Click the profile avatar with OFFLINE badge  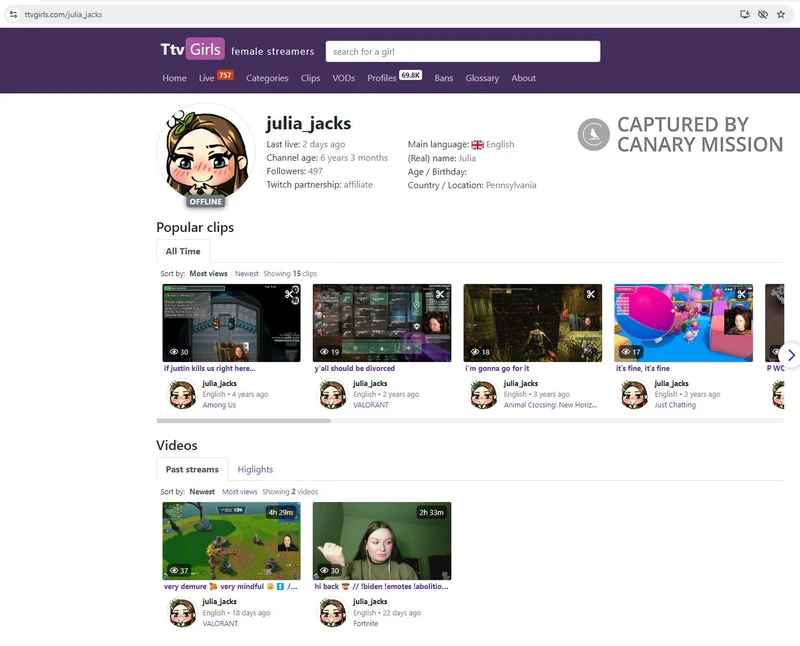point(206,155)
